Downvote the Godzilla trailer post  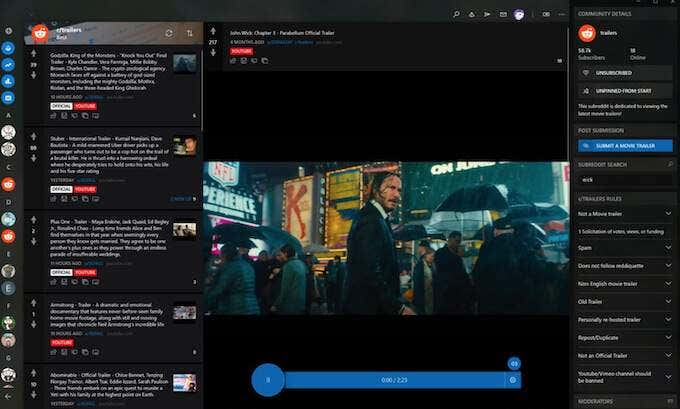point(32,75)
